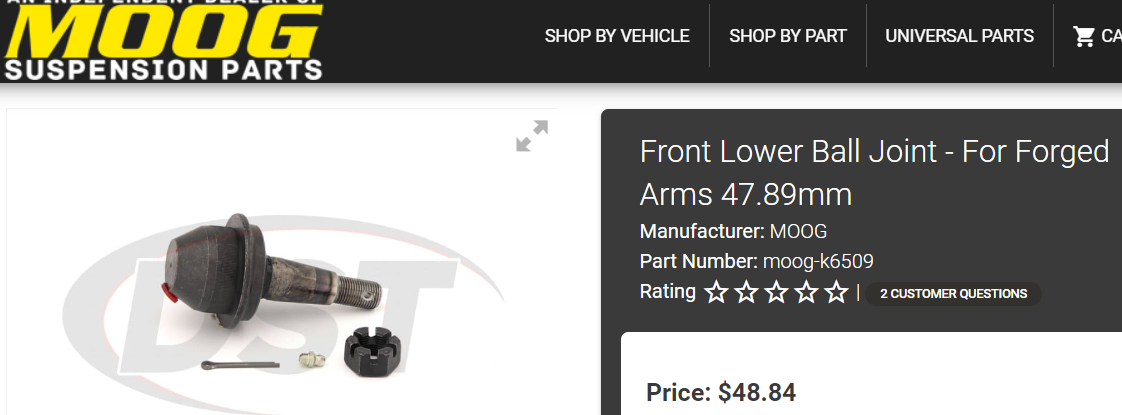This screenshot has height=415, width=1122.
Task: Open the Universal Parts menu
Action: 960,36
